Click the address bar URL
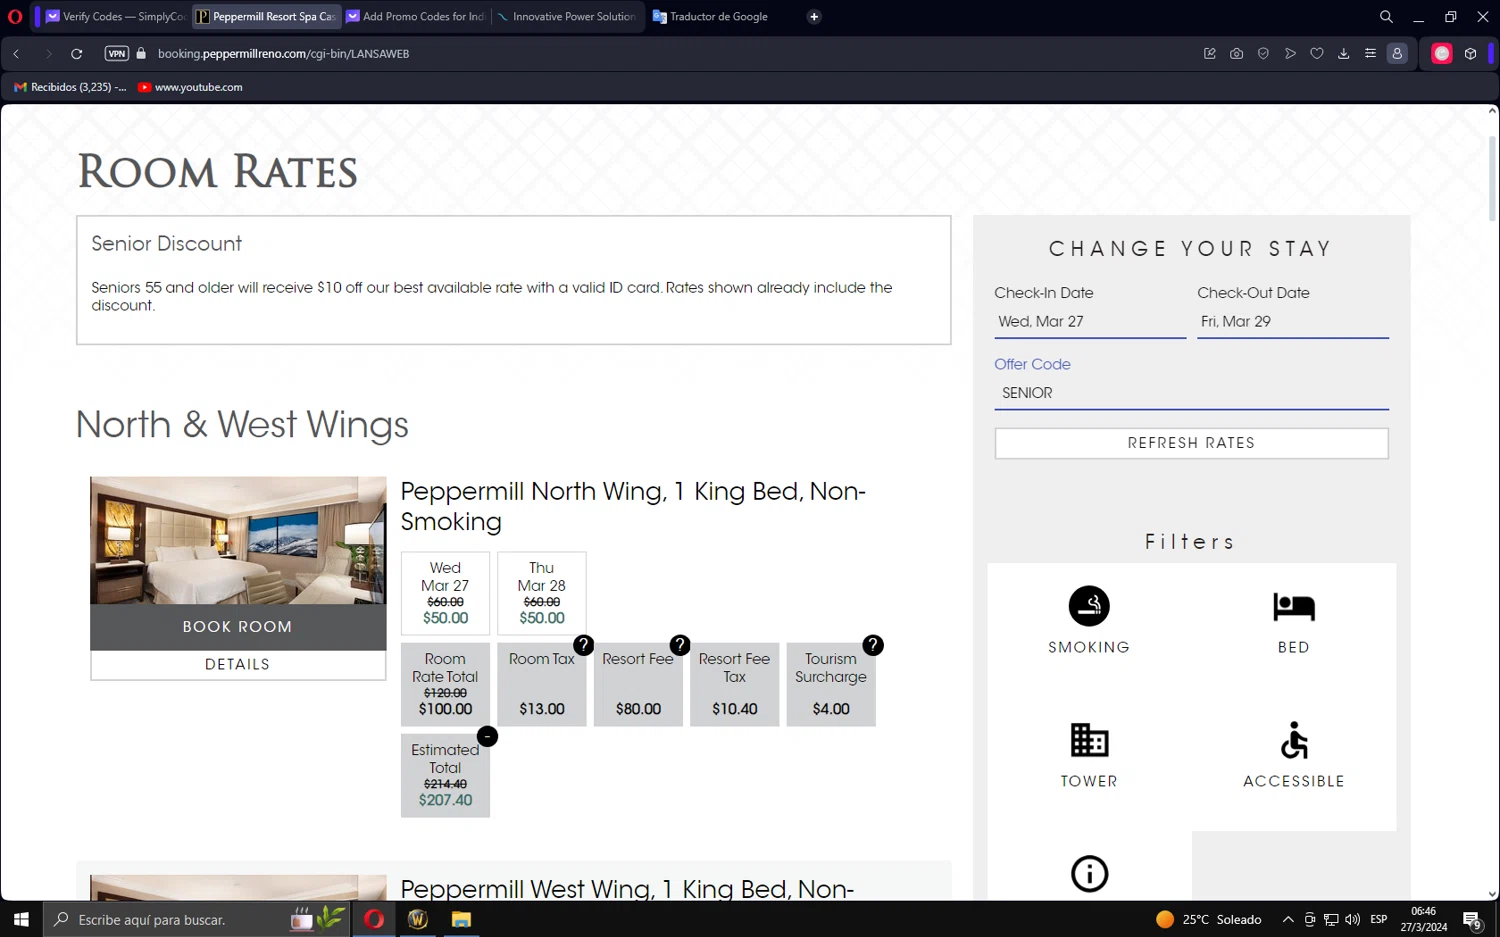1500x937 pixels. [x=284, y=54]
